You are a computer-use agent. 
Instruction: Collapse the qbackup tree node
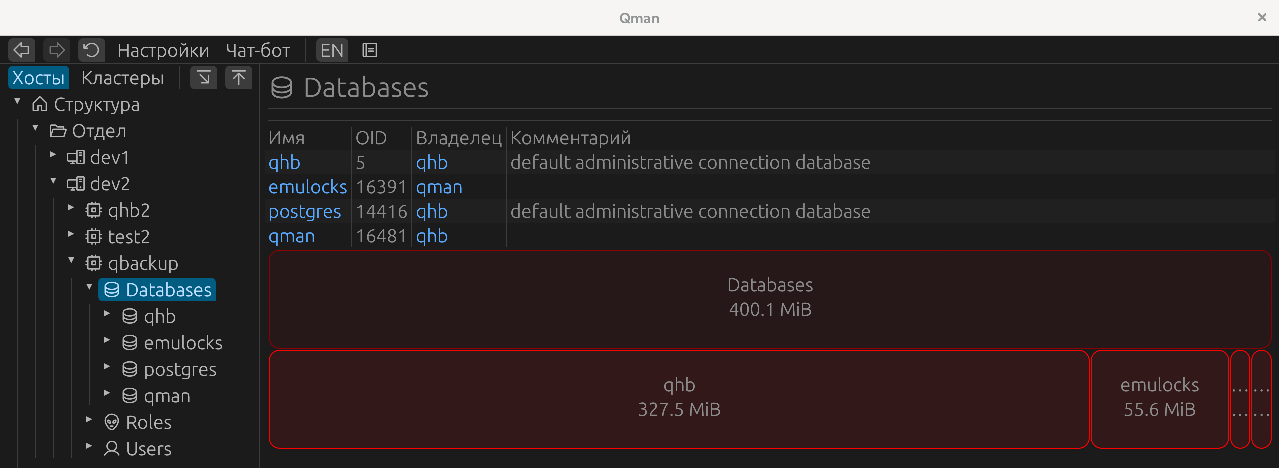coord(71,262)
